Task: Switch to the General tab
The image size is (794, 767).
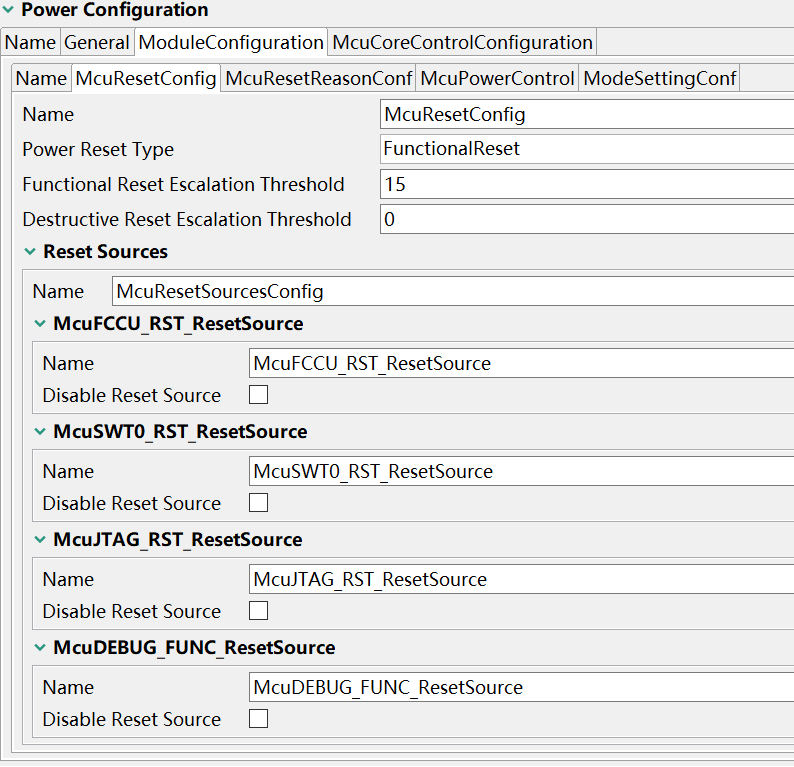Action: point(97,42)
